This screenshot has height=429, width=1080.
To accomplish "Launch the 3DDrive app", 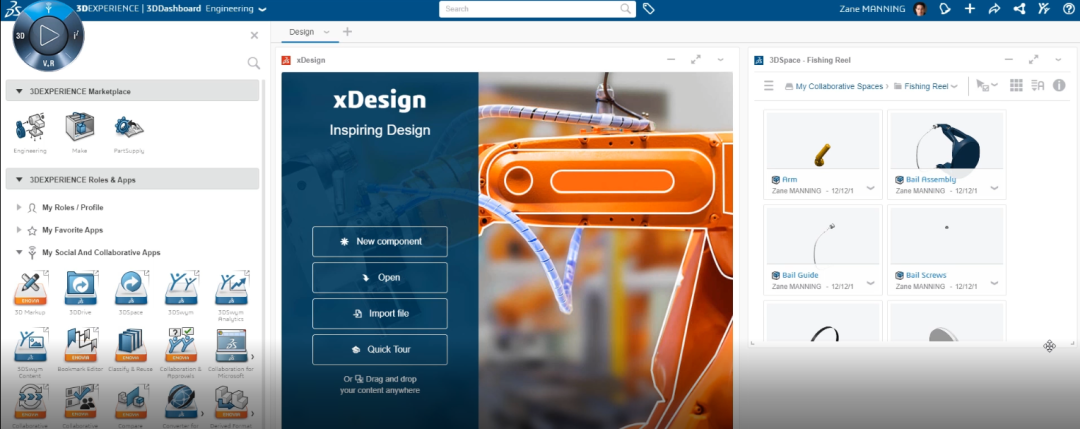I will 81,288.
